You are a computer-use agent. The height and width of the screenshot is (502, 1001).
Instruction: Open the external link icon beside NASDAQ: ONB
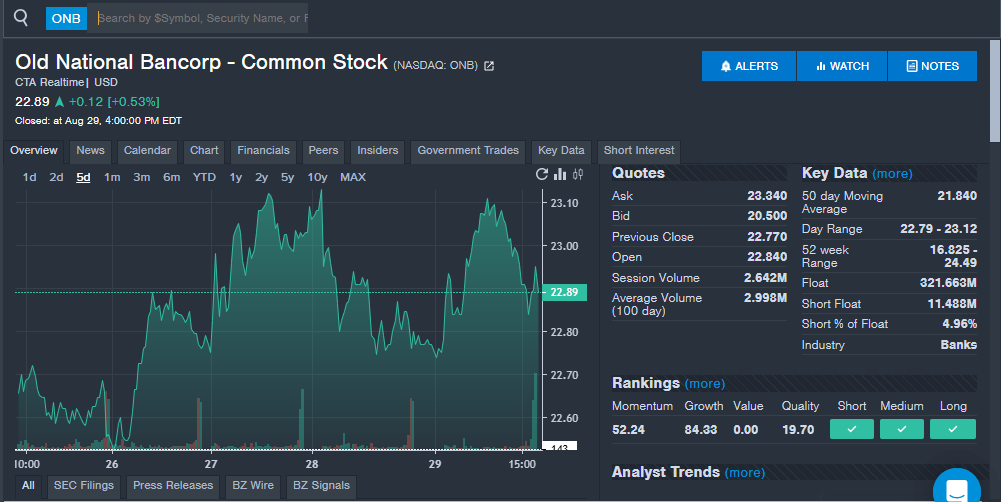(489, 66)
